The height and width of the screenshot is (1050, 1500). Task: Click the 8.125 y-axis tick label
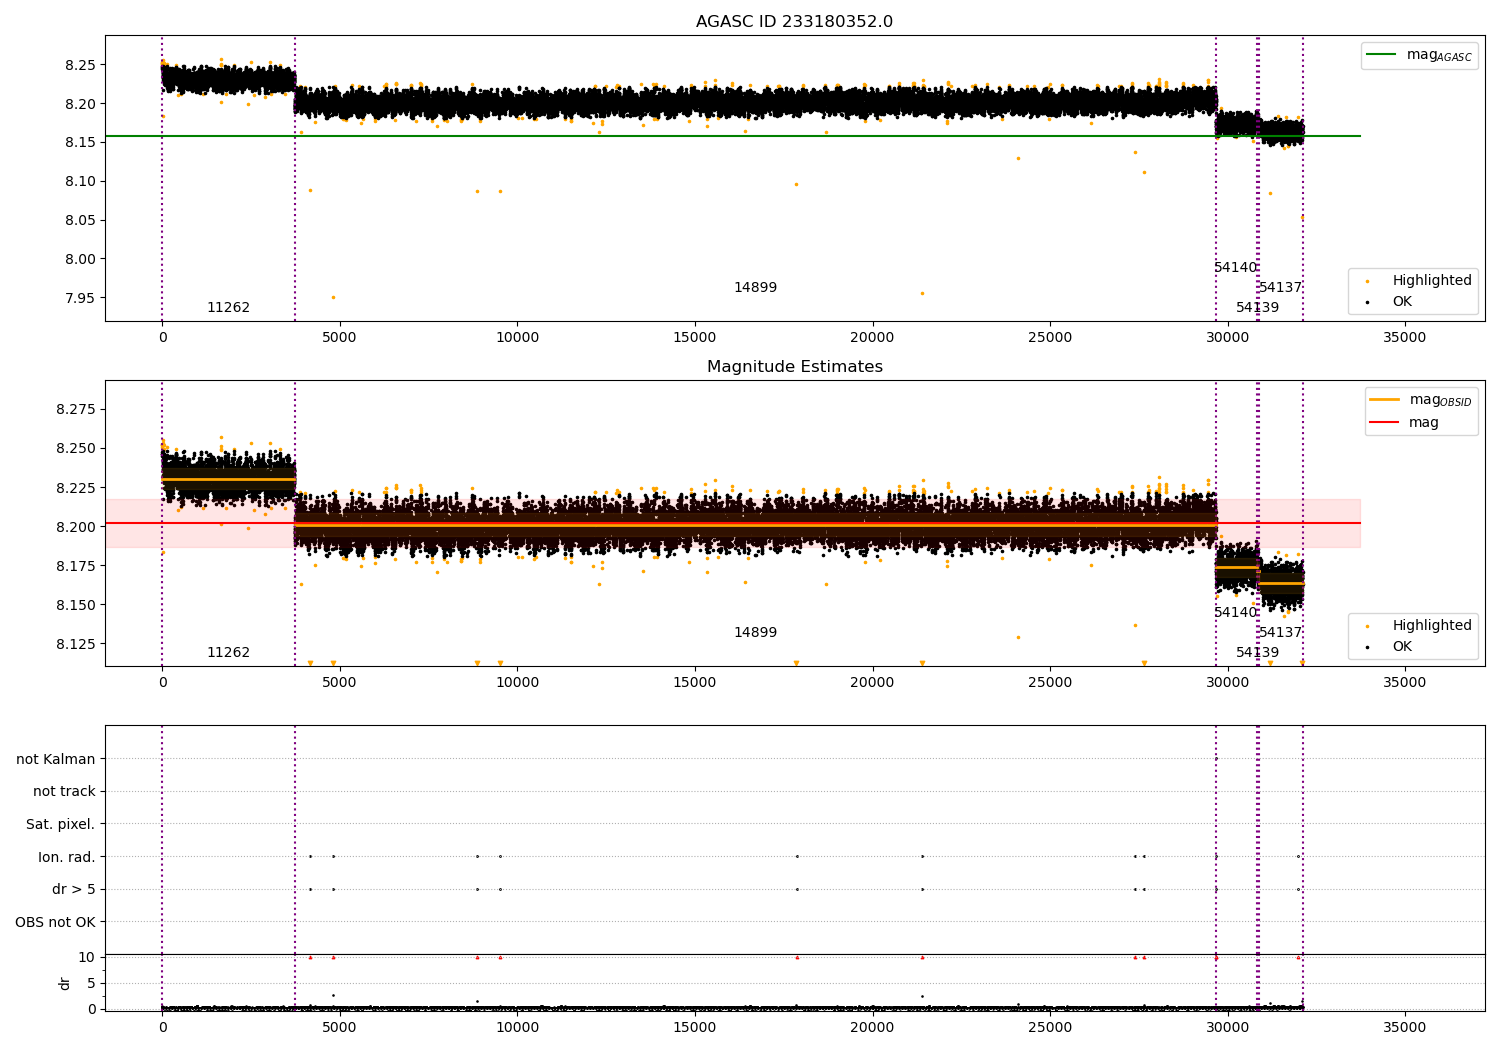click(75, 644)
